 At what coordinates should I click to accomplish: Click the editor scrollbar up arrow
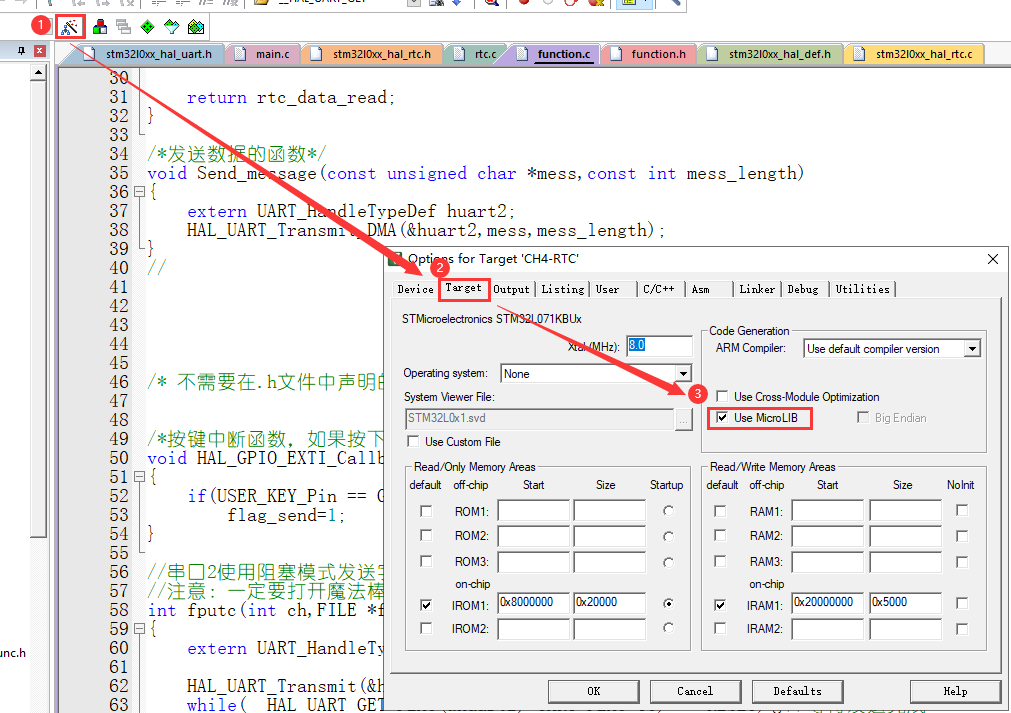(38, 73)
